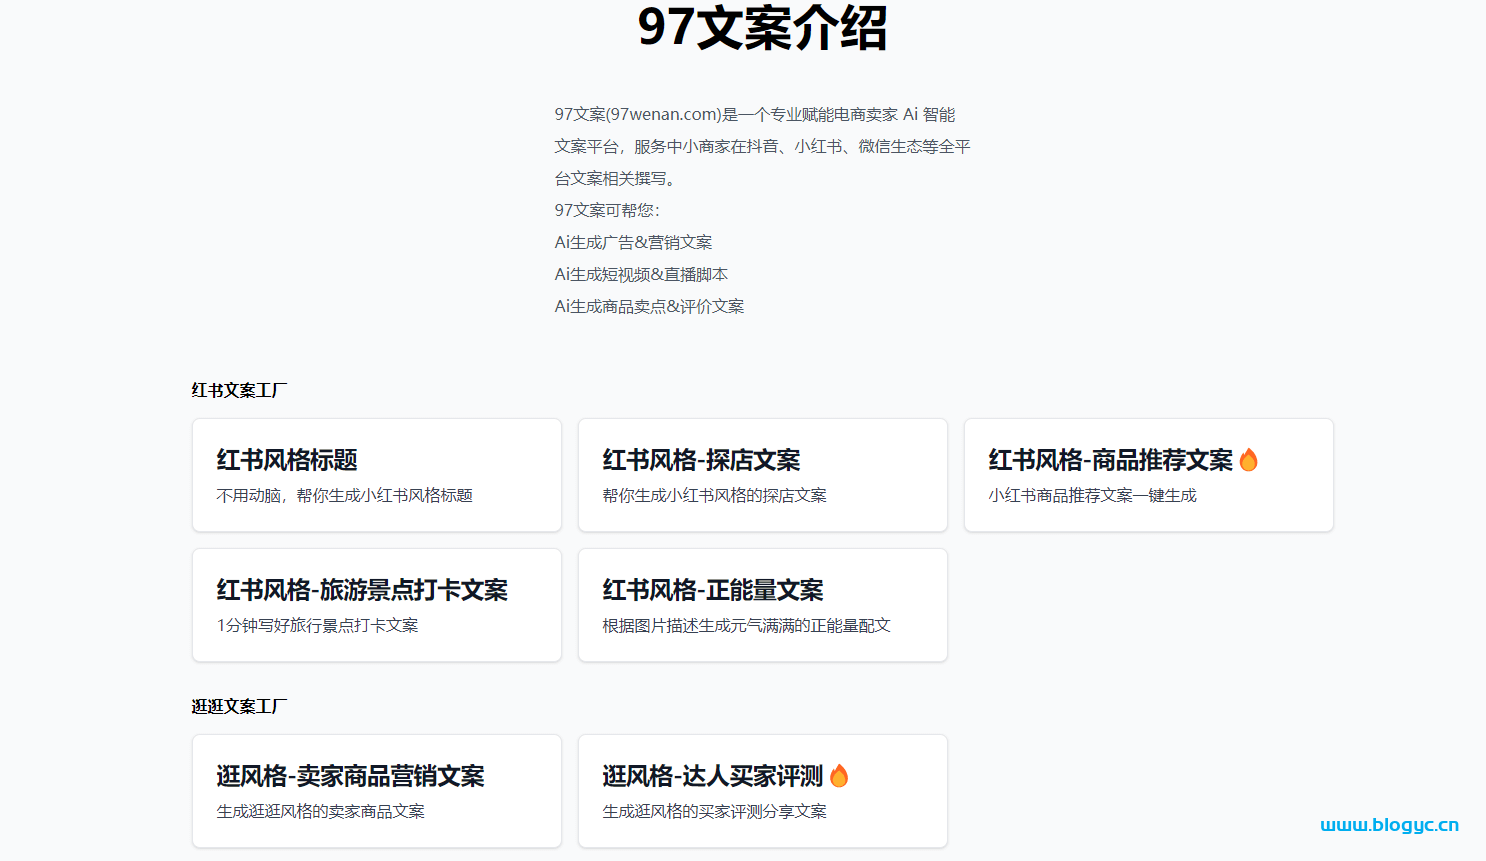Open the 红书风格标题 card
Screen dimensions: 1486x861
(377, 475)
